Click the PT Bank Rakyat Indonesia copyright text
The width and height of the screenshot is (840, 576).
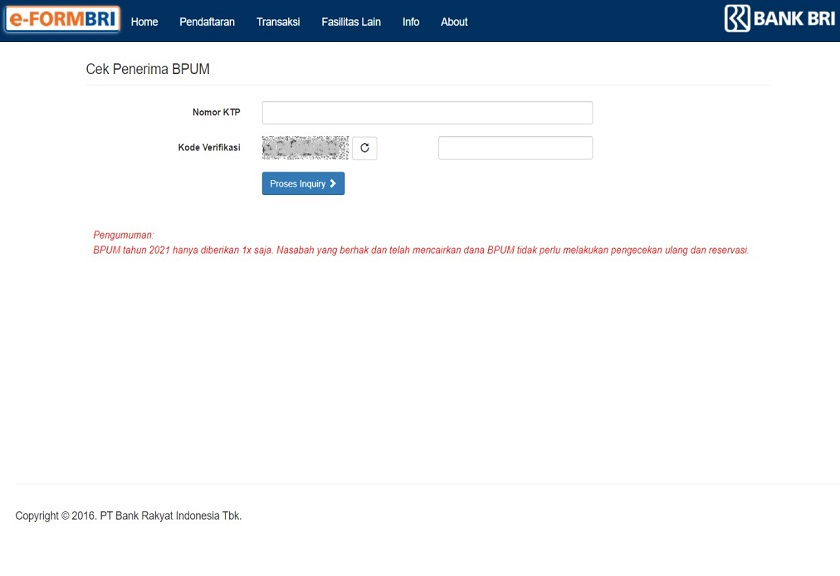128,516
